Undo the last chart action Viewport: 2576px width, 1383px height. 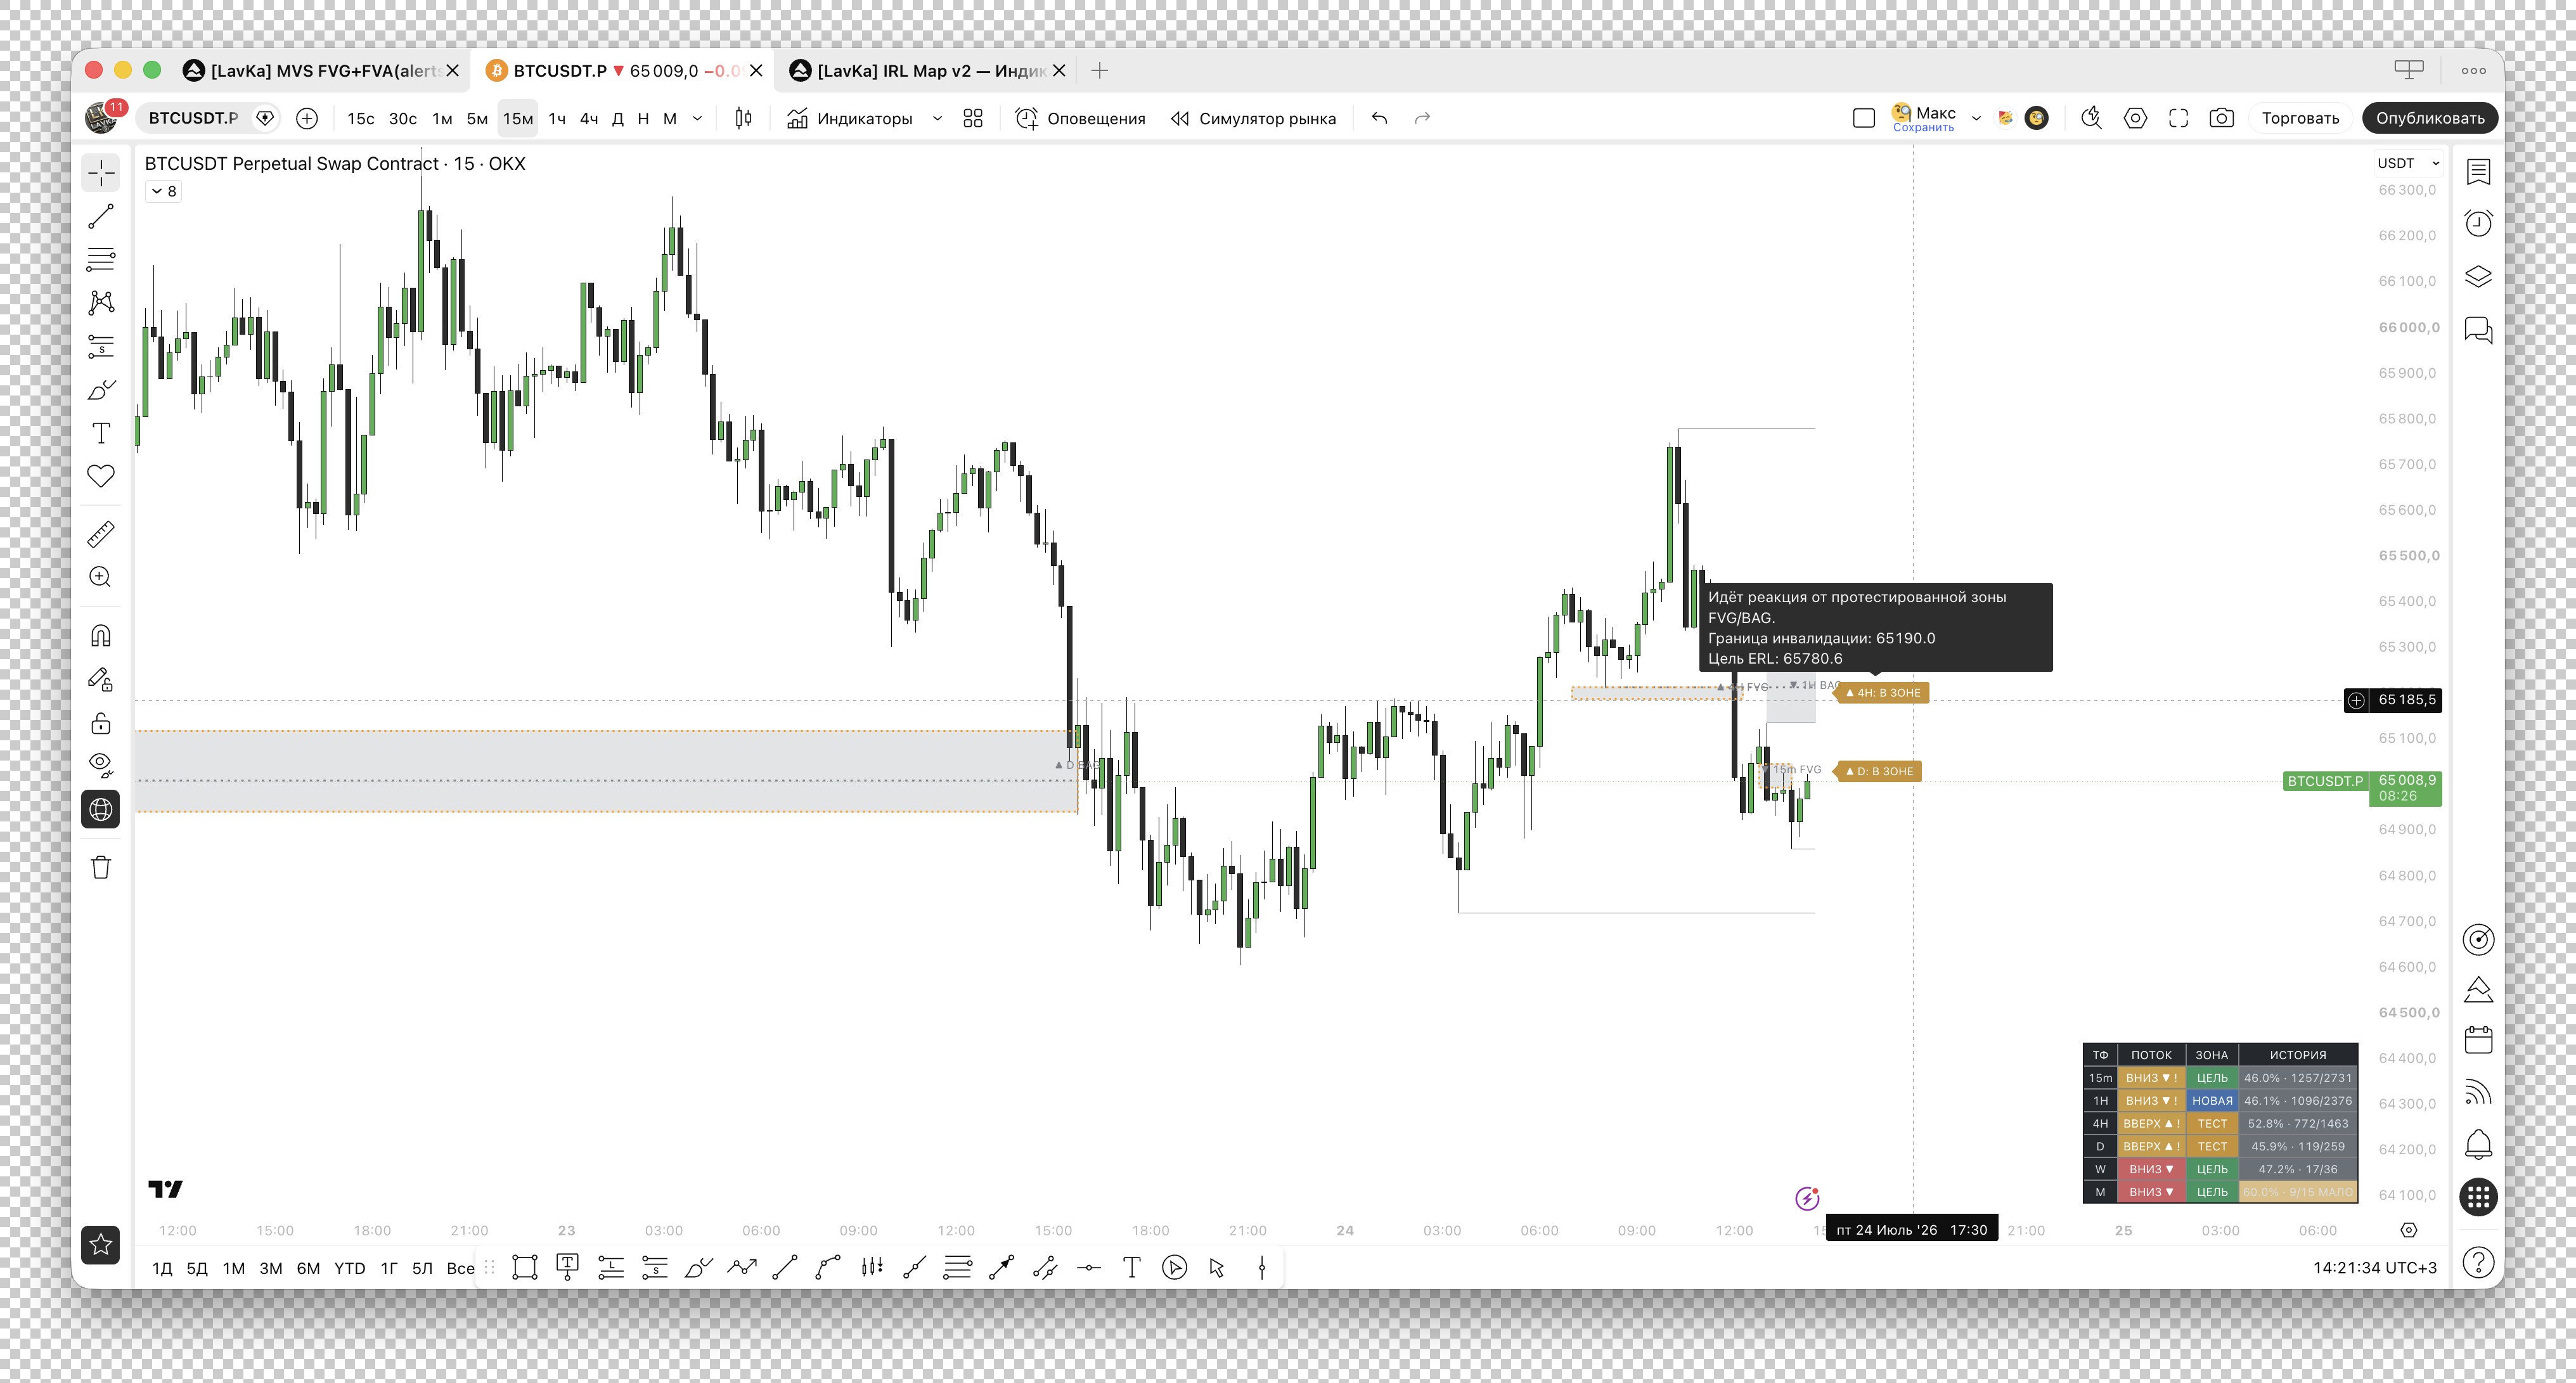click(x=1379, y=118)
